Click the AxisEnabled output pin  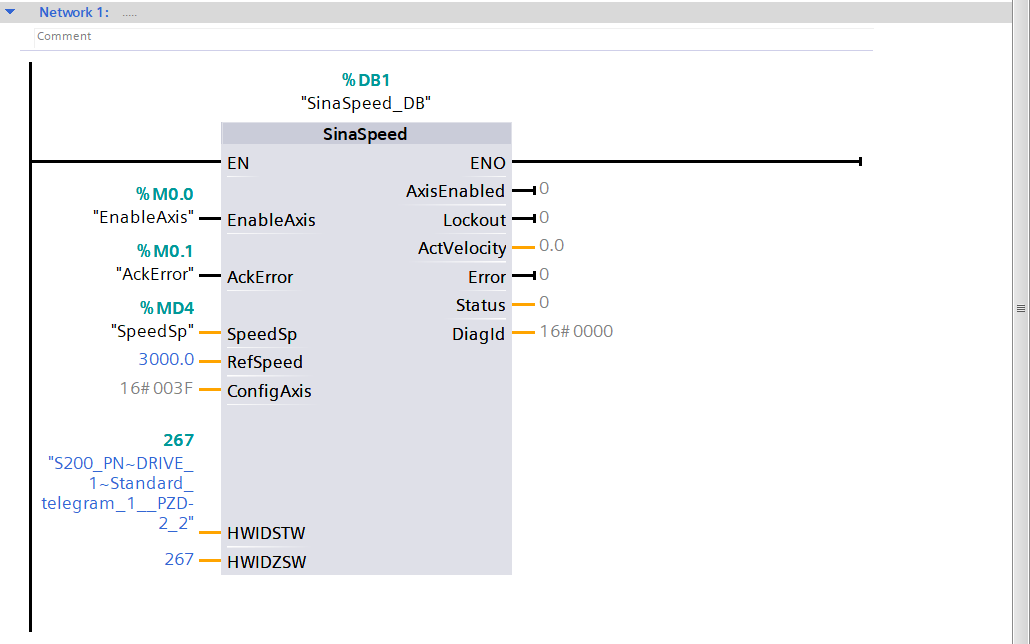click(455, 191)
